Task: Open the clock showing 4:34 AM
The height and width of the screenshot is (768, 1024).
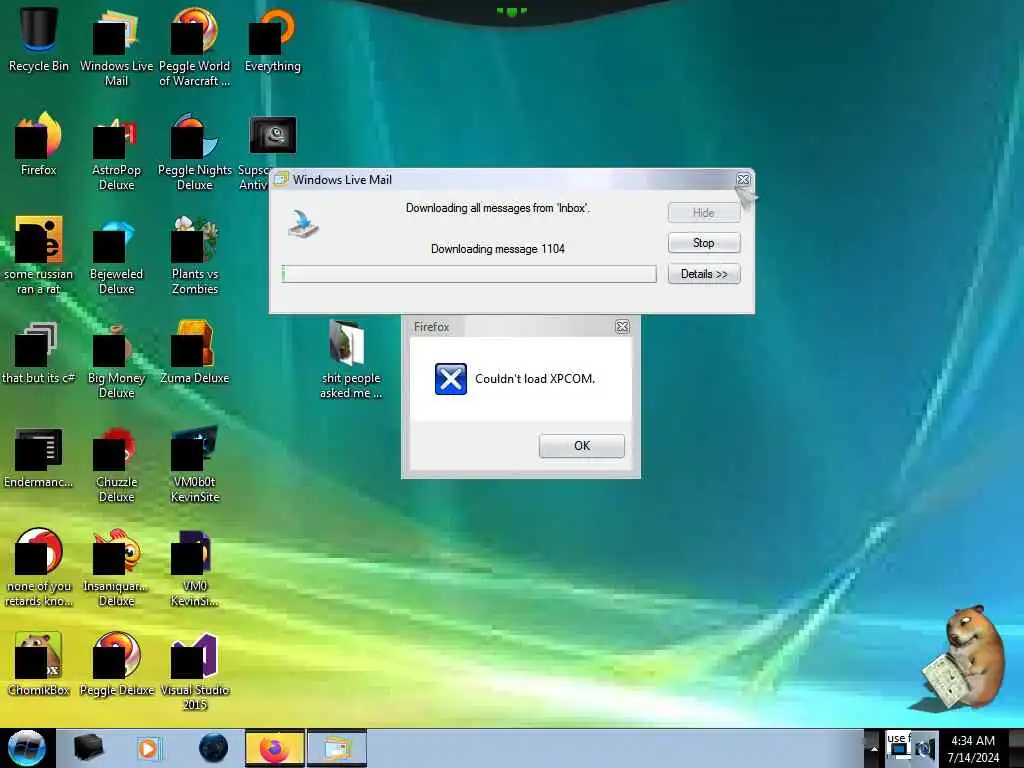Action: pos(973,748)
